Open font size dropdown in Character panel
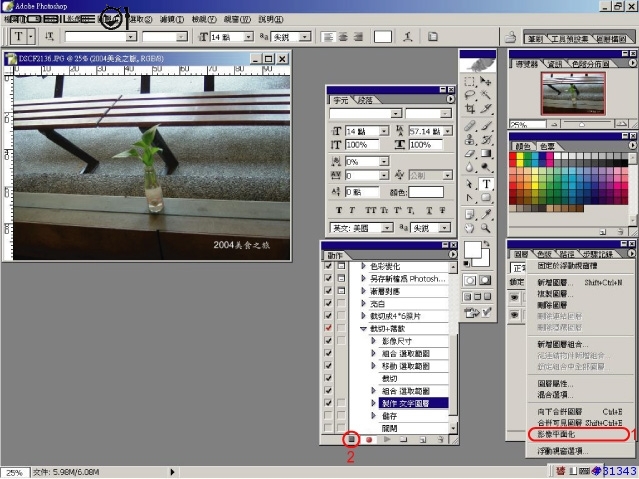Image resolution: width=639 pixels, height=479 pixels. (384, 131)
